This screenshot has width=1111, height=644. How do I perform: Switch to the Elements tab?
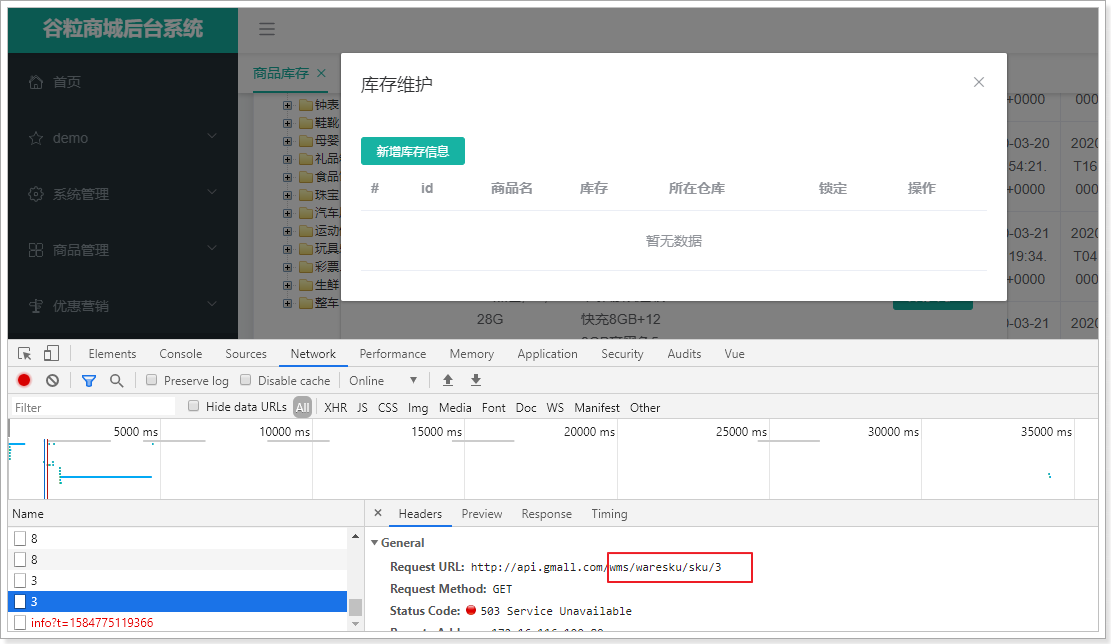pos(112,354)
